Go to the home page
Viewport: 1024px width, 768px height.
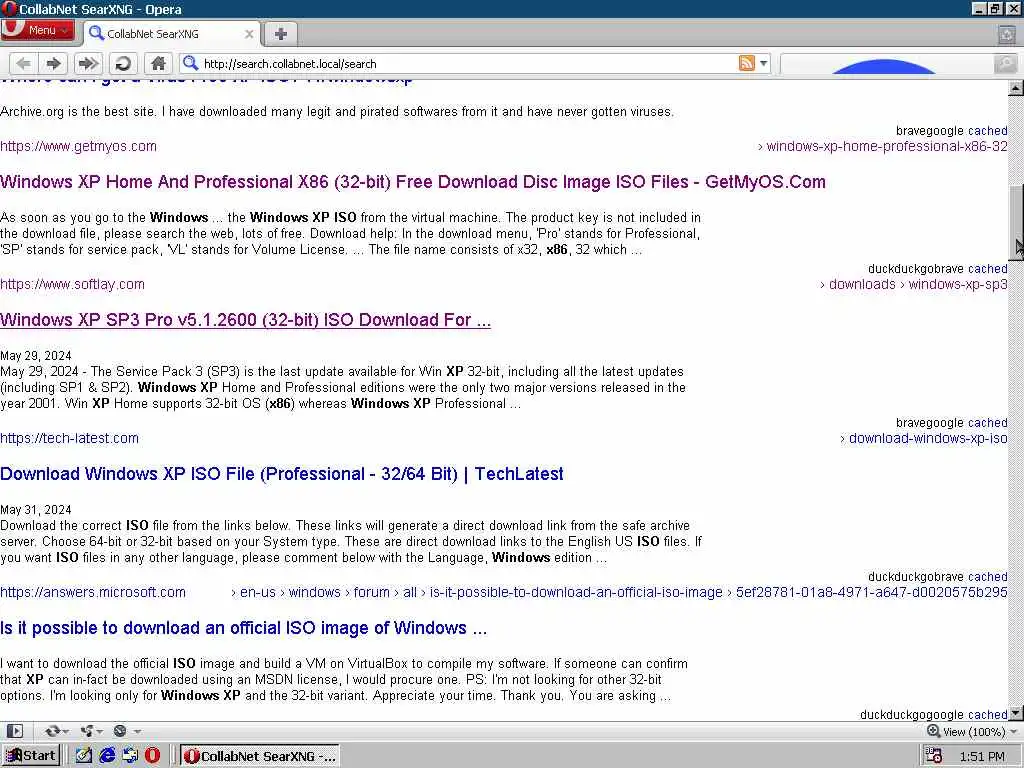[x=158, y=63]
